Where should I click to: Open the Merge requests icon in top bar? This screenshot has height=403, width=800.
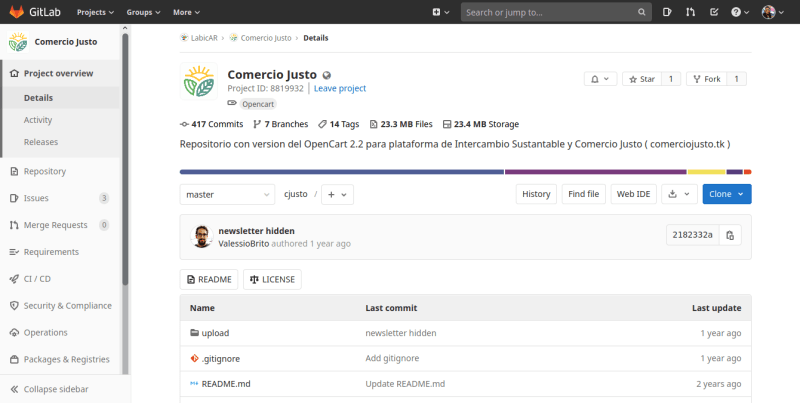click(x=690, y=12)
